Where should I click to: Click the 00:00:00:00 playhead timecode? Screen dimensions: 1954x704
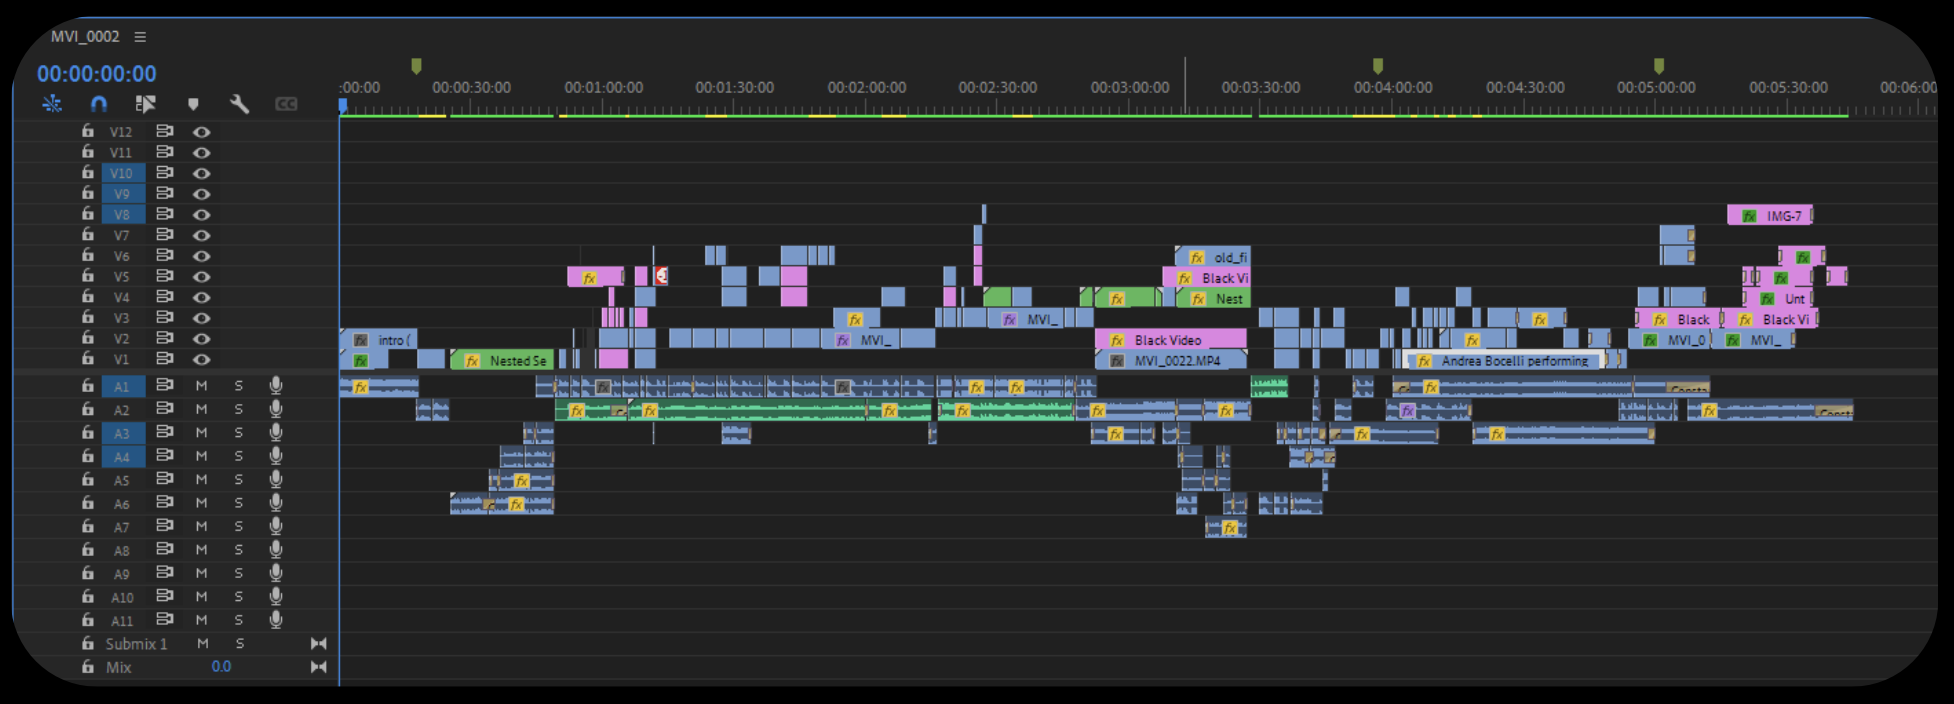point(97,74)
